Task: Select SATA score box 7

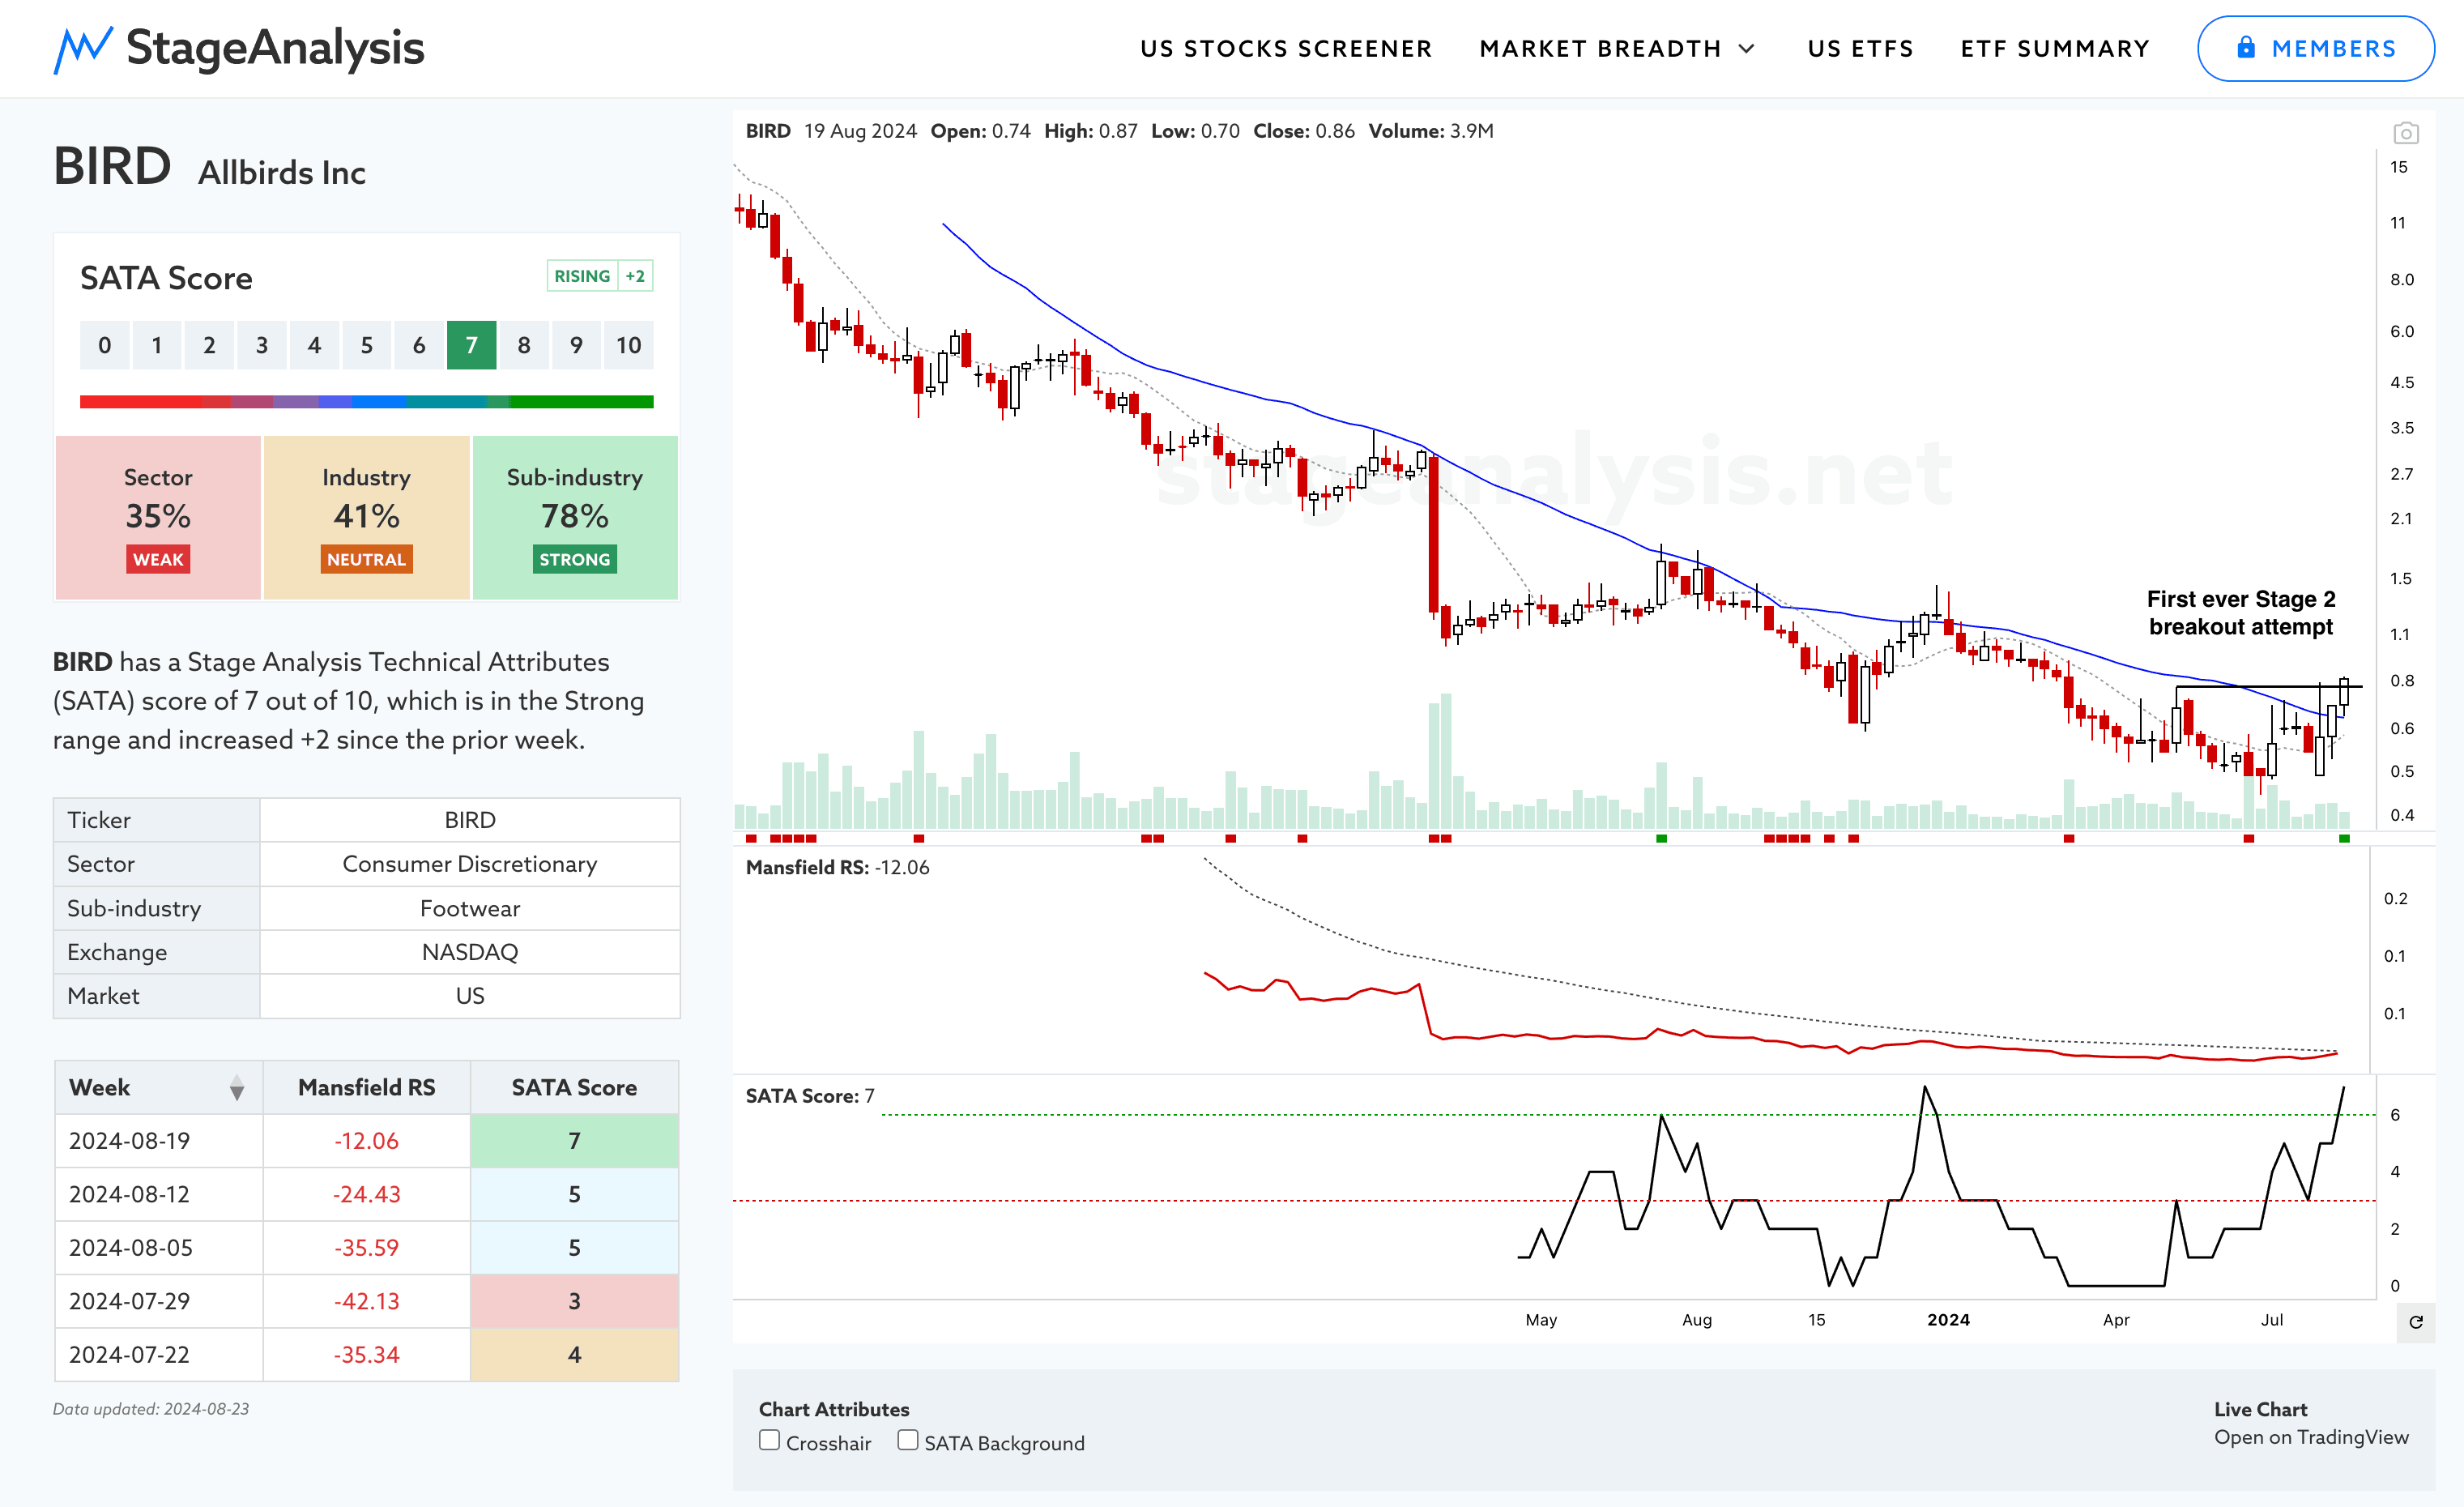Action: (471, 345)
